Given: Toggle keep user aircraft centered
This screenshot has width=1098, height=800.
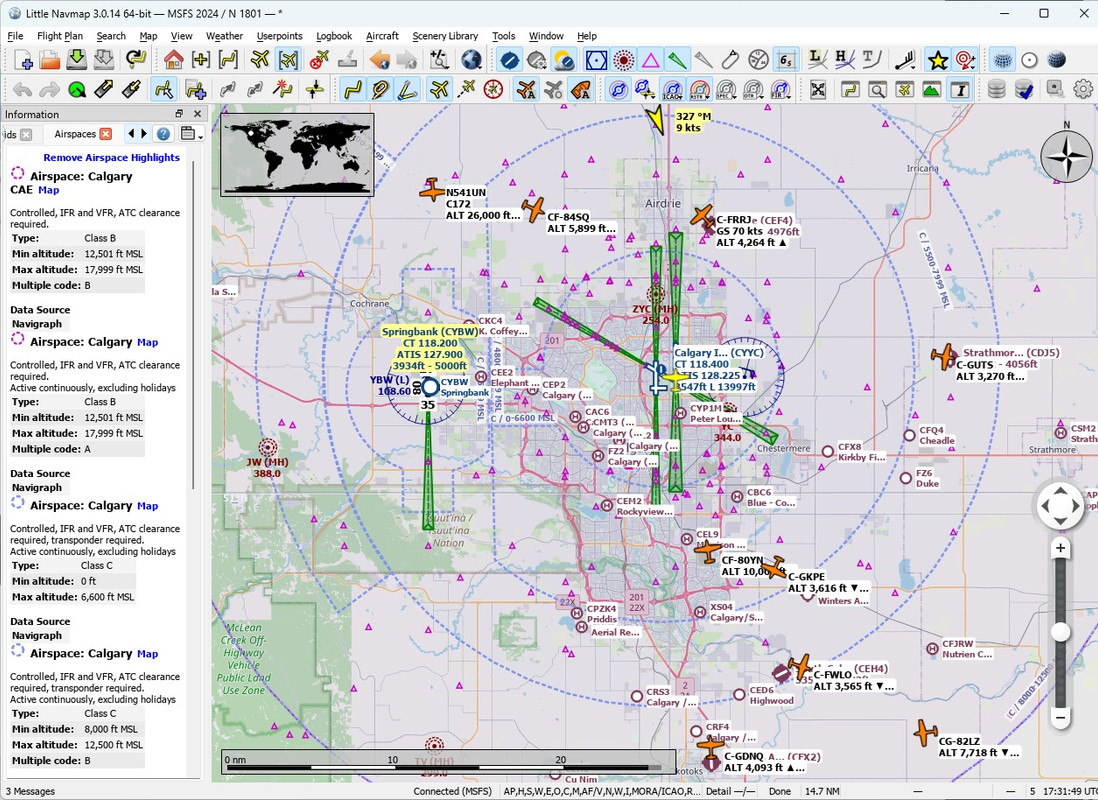Looking at the screenshot, I should pos(288,60).
